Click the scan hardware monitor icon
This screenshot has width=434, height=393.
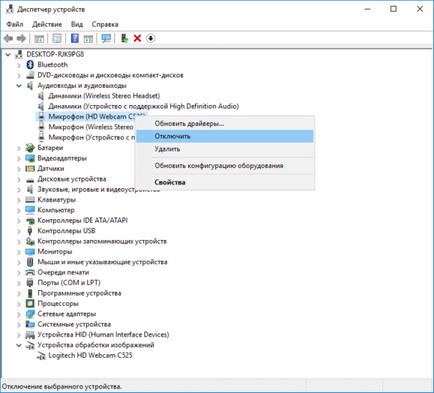[106, 38]
